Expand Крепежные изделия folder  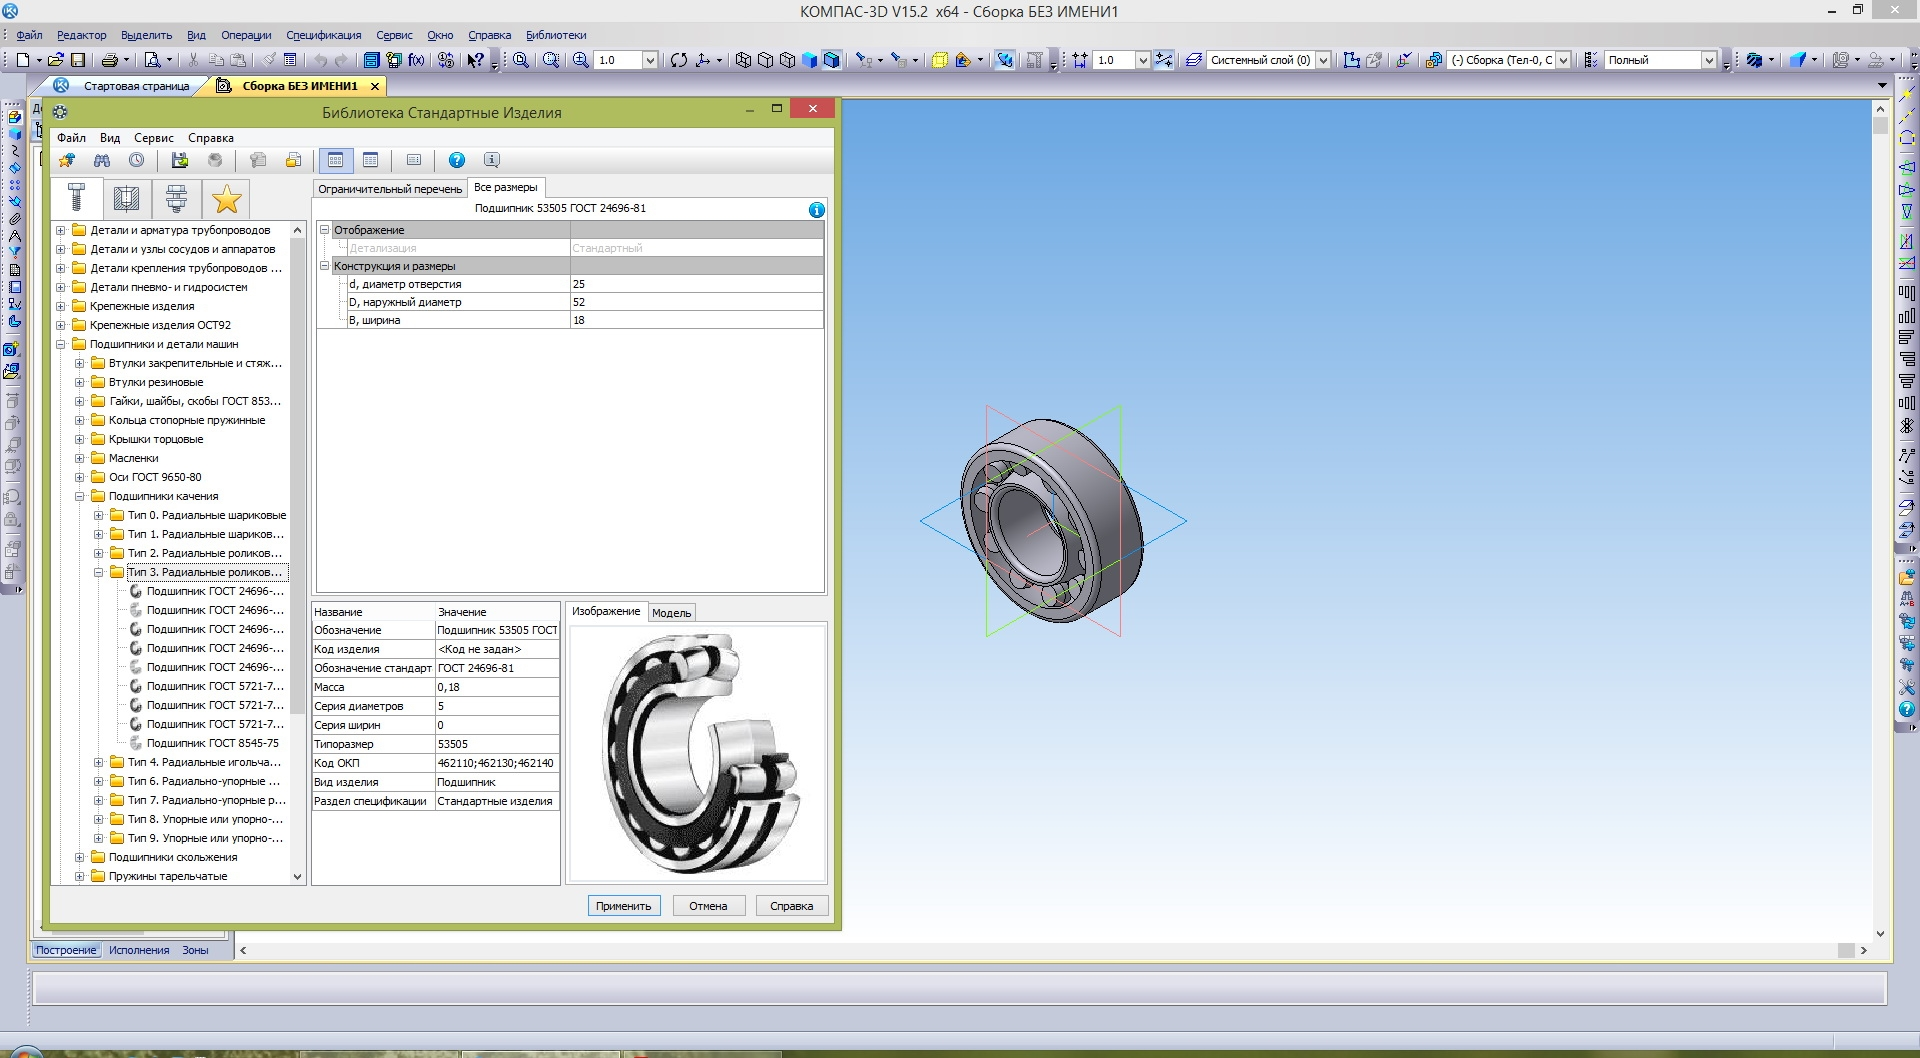tap(61, 306)
